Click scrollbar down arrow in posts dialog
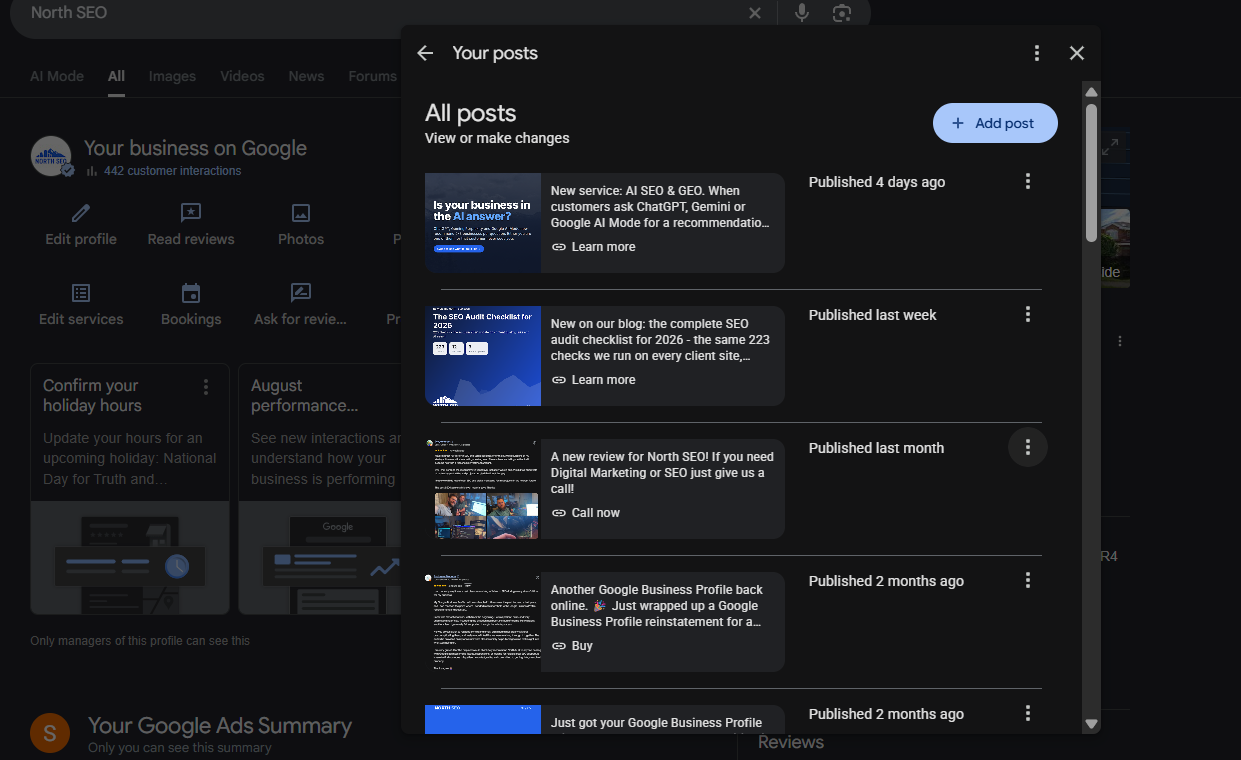The width and height of the screenshot is (1241, 760). [1091, 724]
